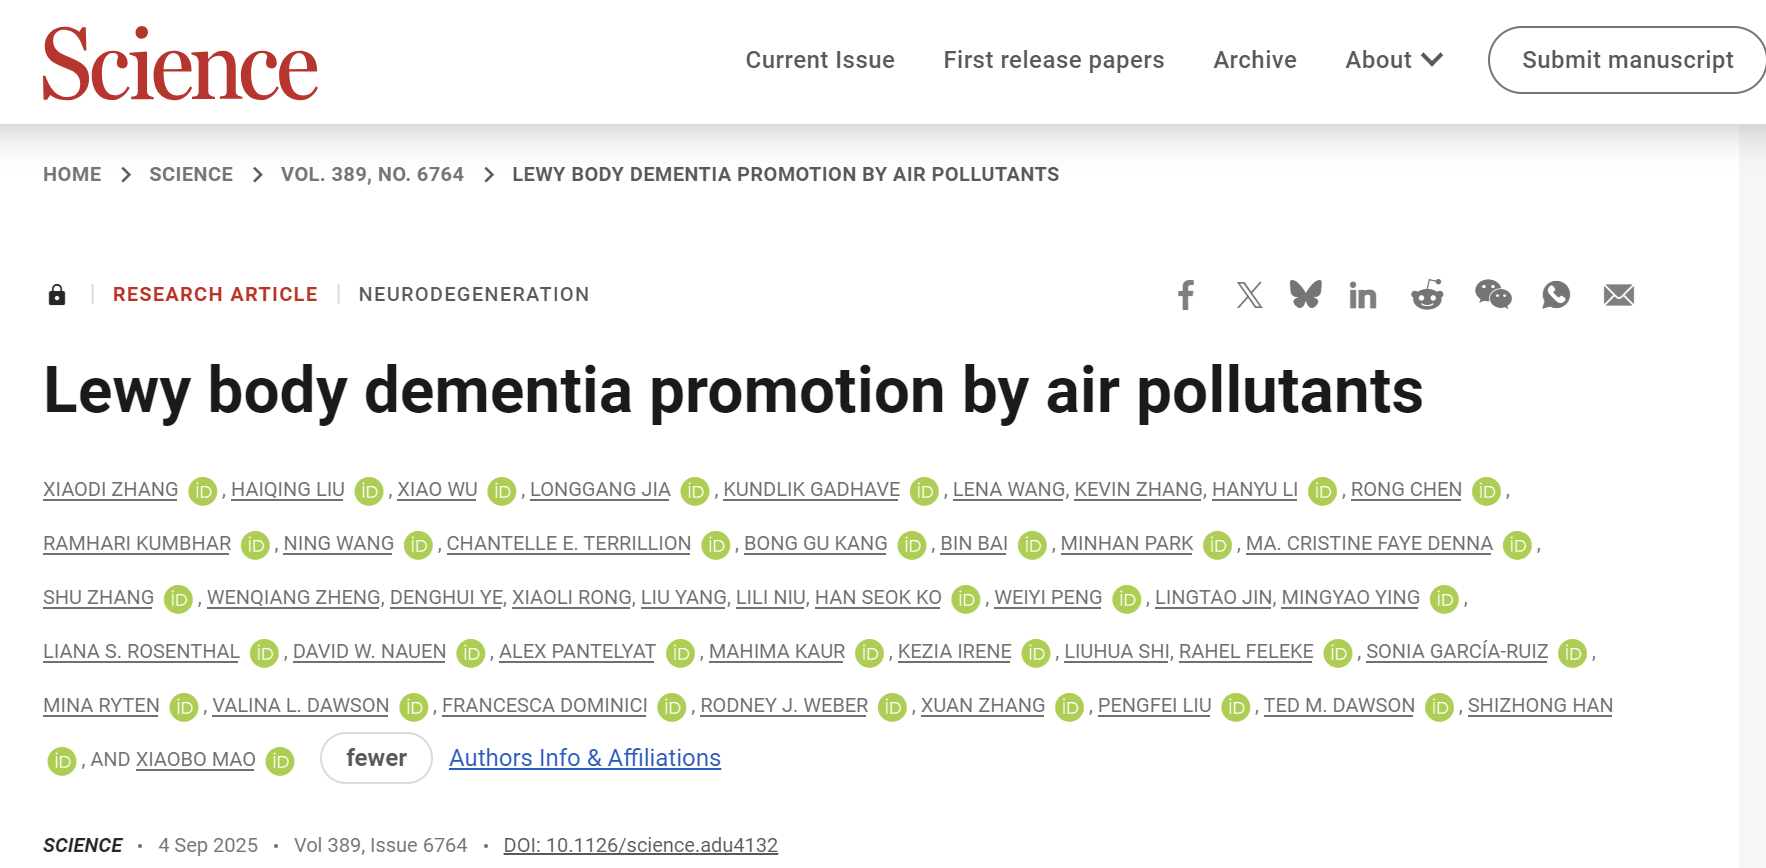Image resolution: width=1766 pixels, height=868 pixels.
Task: Go to Current Issue
Action: [x=820, y=60]
